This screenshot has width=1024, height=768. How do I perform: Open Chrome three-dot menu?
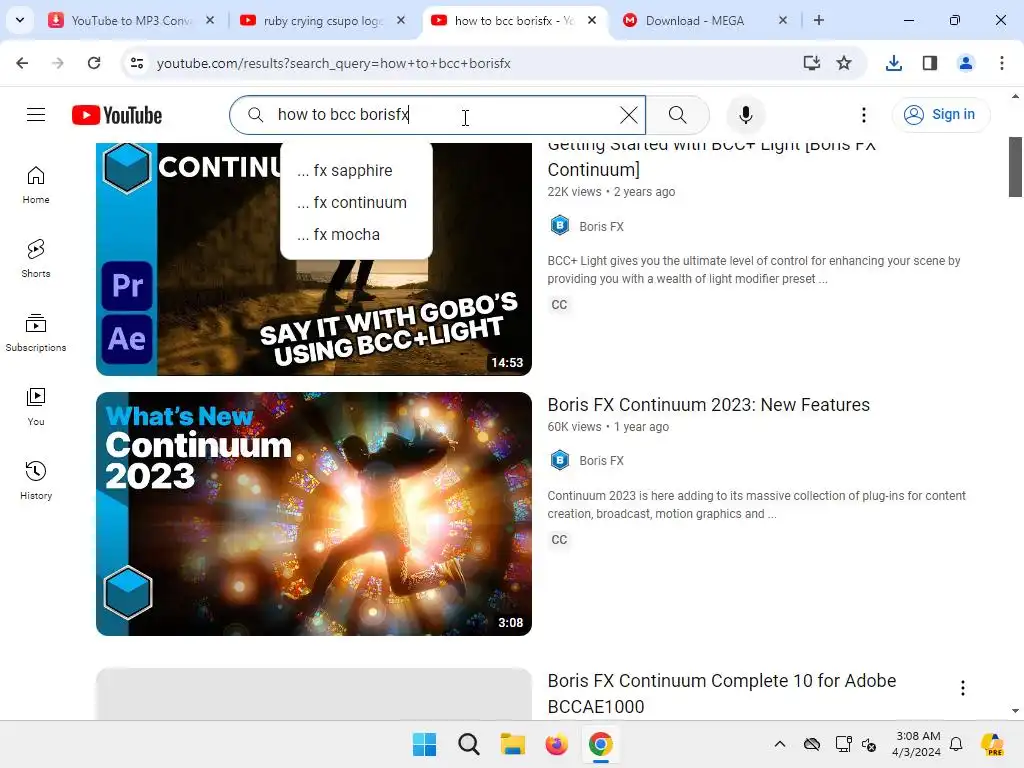[1001, 63]
